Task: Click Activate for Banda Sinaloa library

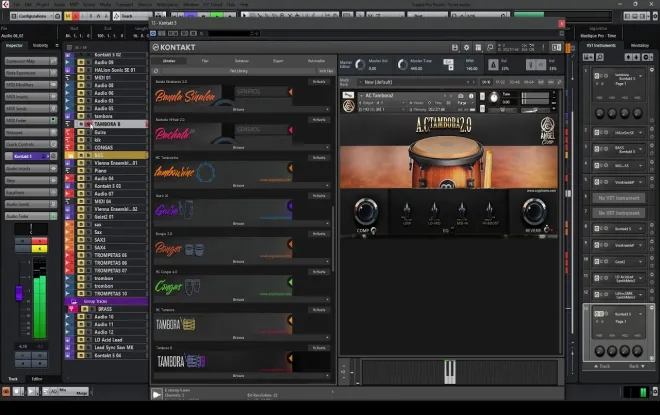Action: point(319,82)
